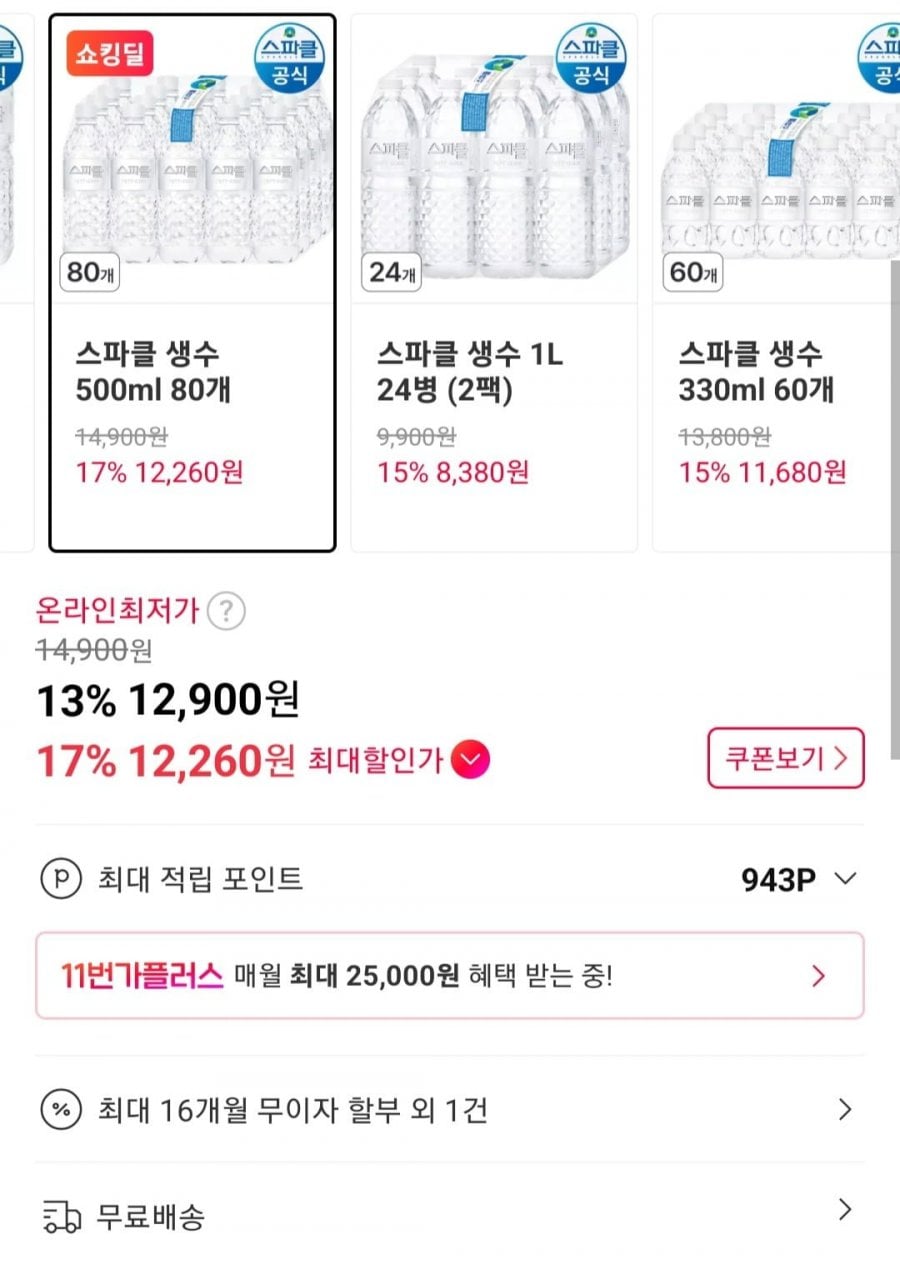Click the online lowest price help icon
The width and height of the screenshot is (900, 1269).
227,610
